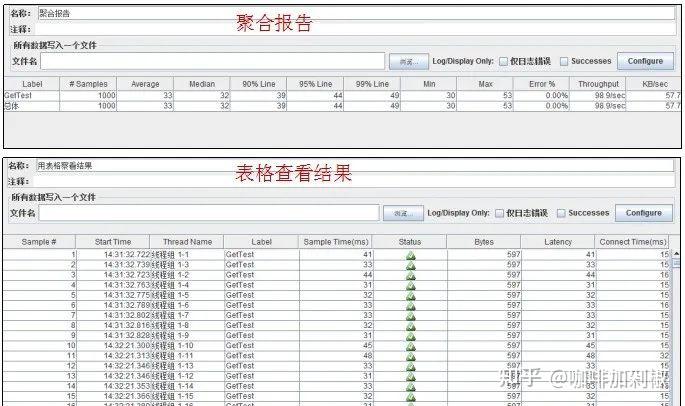Click the Min column header

(x=429, y=84)
